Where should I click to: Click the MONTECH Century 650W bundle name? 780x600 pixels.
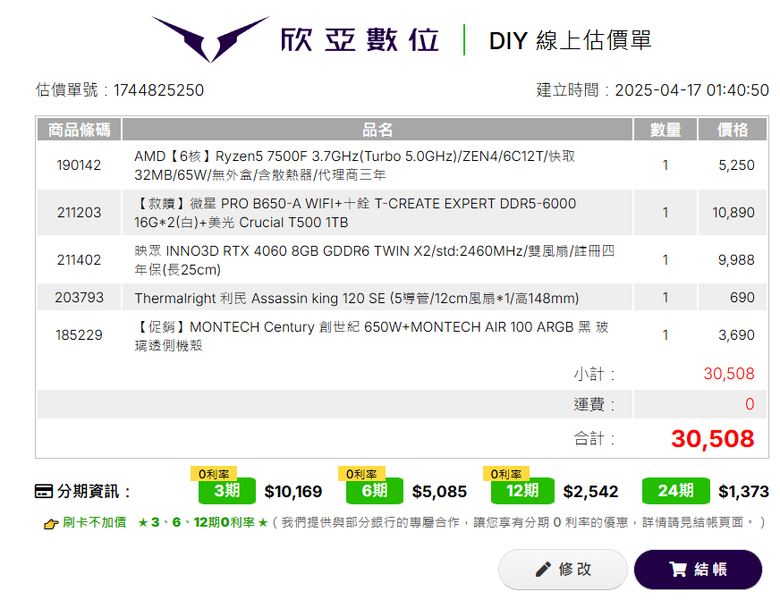[x=372, y=336]
